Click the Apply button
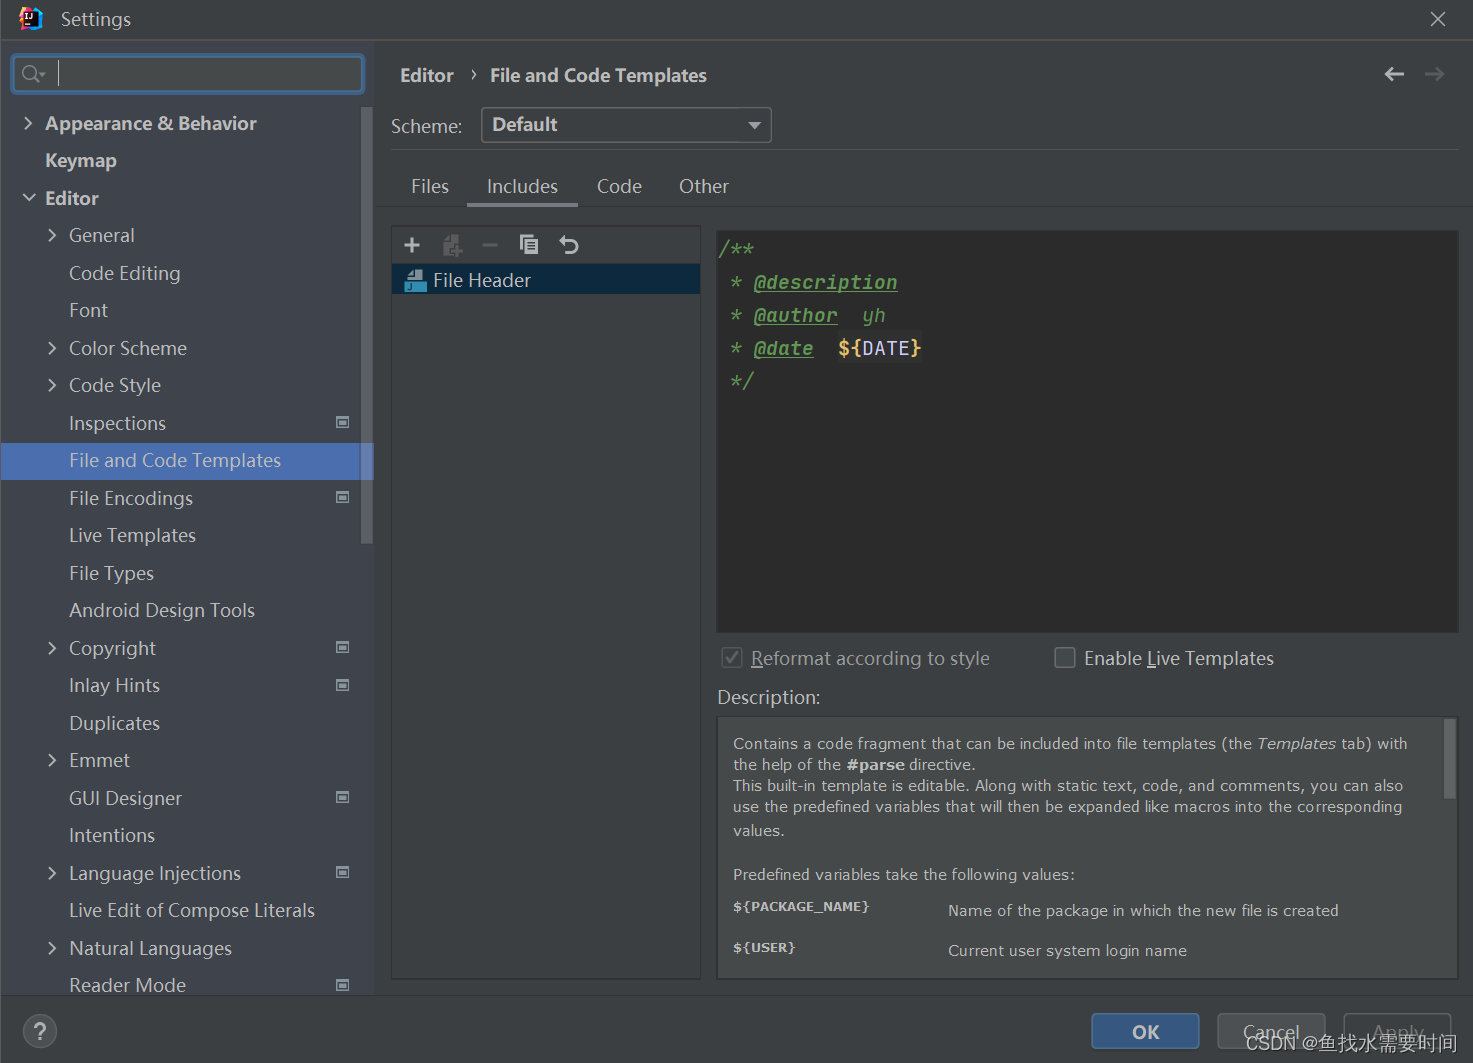This screenshot has width=1473, height=1063. [1397, 1031]
